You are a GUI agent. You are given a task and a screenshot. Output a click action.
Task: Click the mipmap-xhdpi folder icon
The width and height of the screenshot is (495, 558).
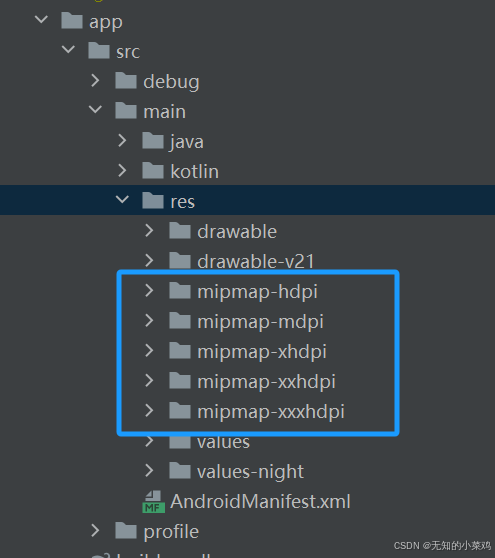180,350
